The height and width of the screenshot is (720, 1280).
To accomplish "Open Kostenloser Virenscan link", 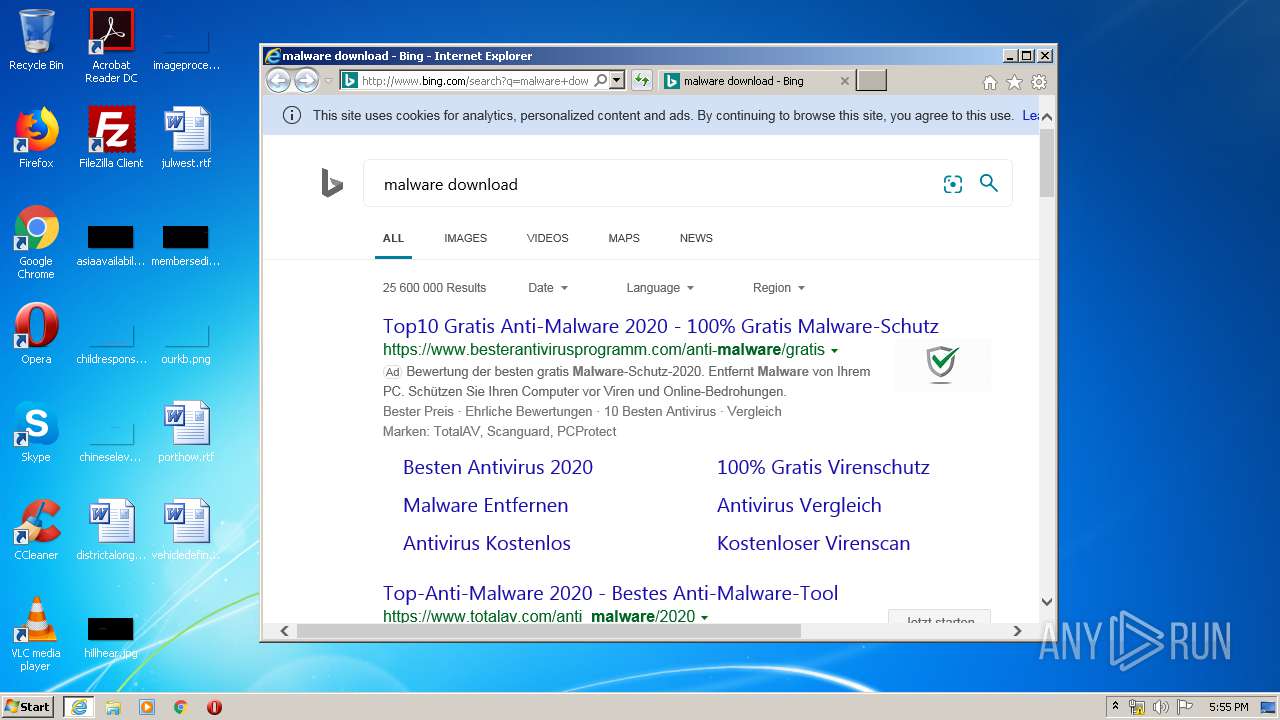I will (813, 543).
